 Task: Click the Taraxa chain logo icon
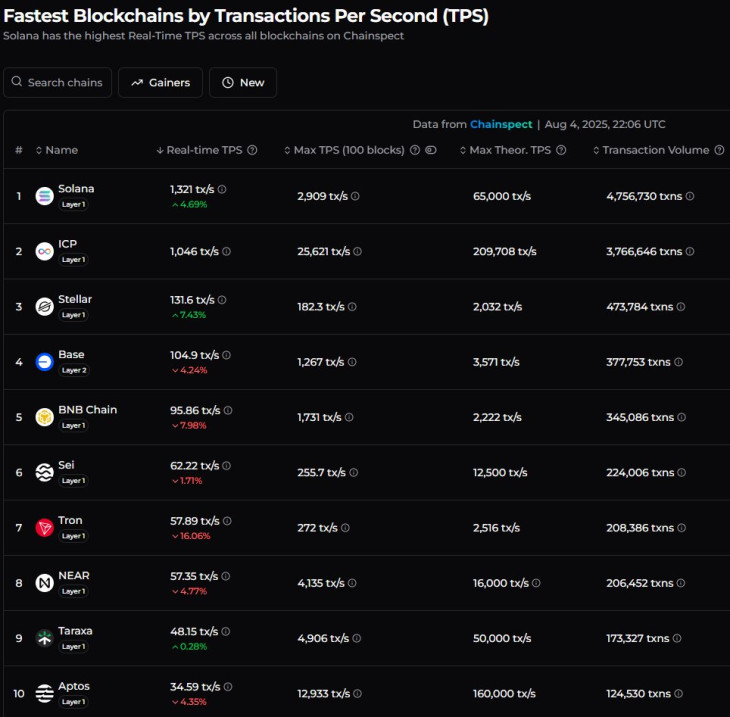click(x=45, y=638)
